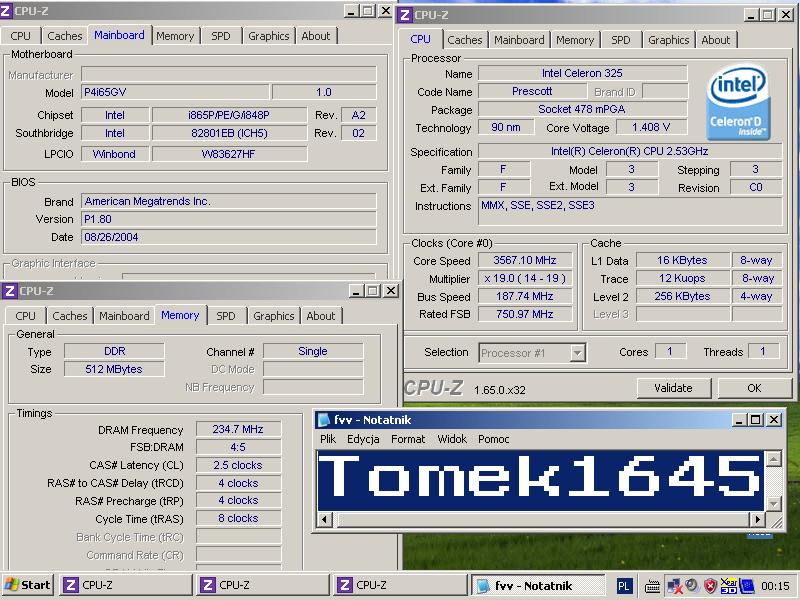Open the Graphics tab in the CPU window

tap(668, 40)
